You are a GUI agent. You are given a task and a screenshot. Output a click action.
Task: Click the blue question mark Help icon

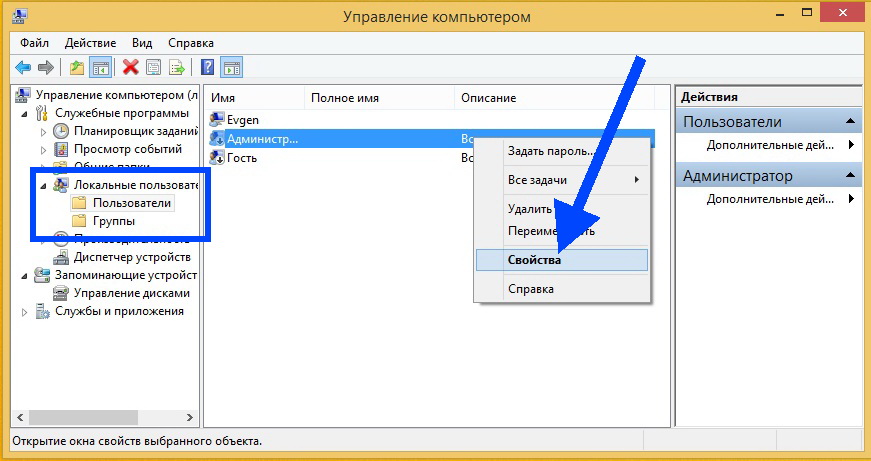tap(207, 68)
